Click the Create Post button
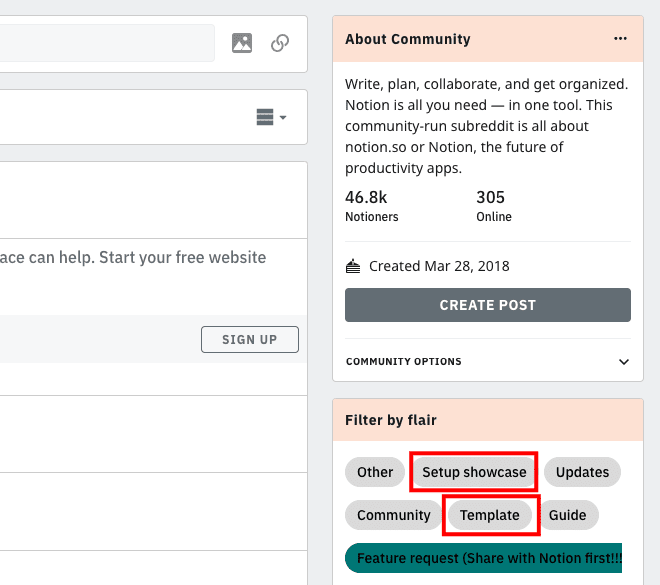660x585 pixels. 487,305
